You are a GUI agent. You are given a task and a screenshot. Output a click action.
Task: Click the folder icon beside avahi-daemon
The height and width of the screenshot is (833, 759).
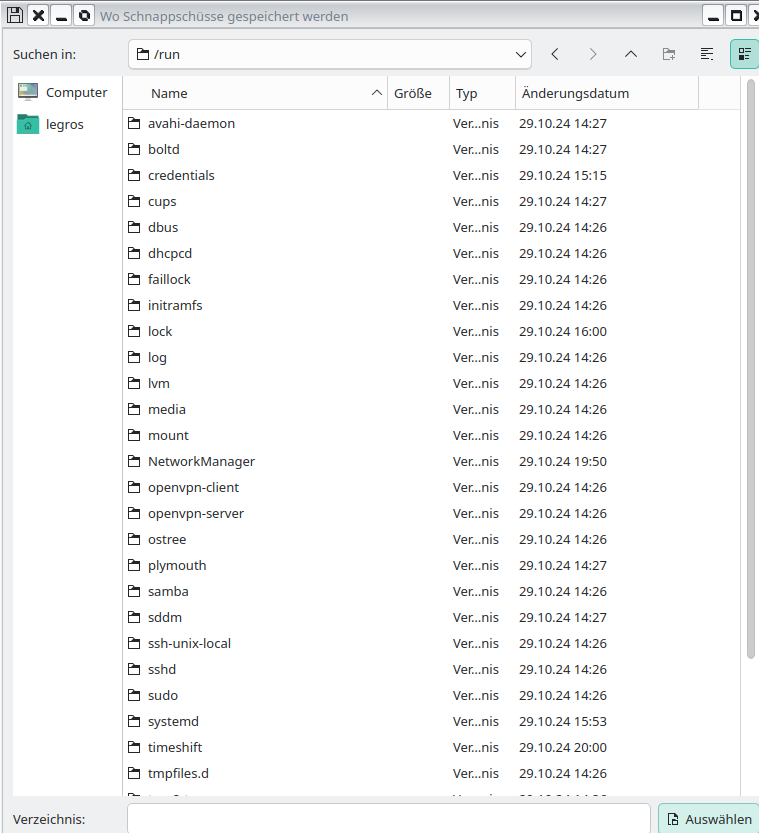coord(135,124)
